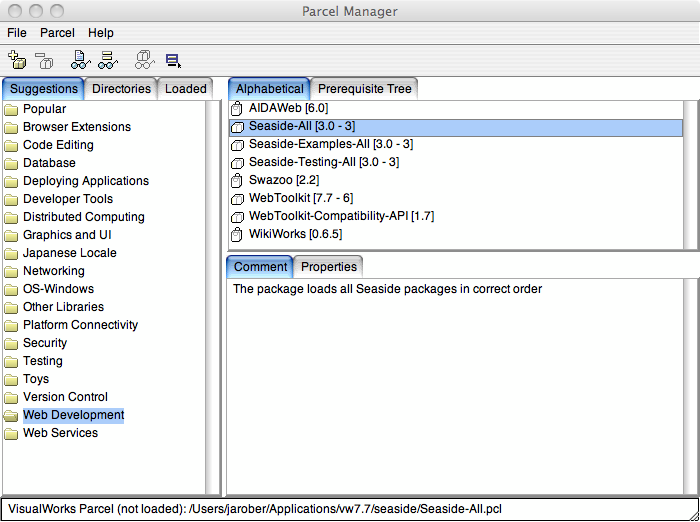Click the Graphics and UI folder icon
This screenshot has height=522, width=700.
(x=11, y=235)
